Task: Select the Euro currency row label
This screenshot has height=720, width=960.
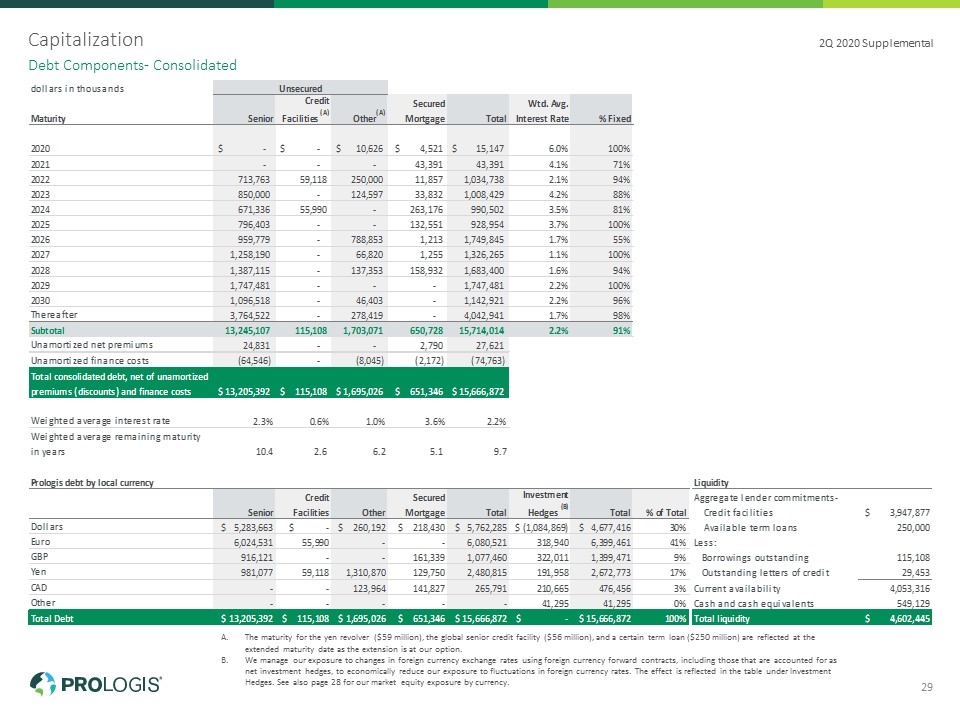Action: [x=40, y=542]
